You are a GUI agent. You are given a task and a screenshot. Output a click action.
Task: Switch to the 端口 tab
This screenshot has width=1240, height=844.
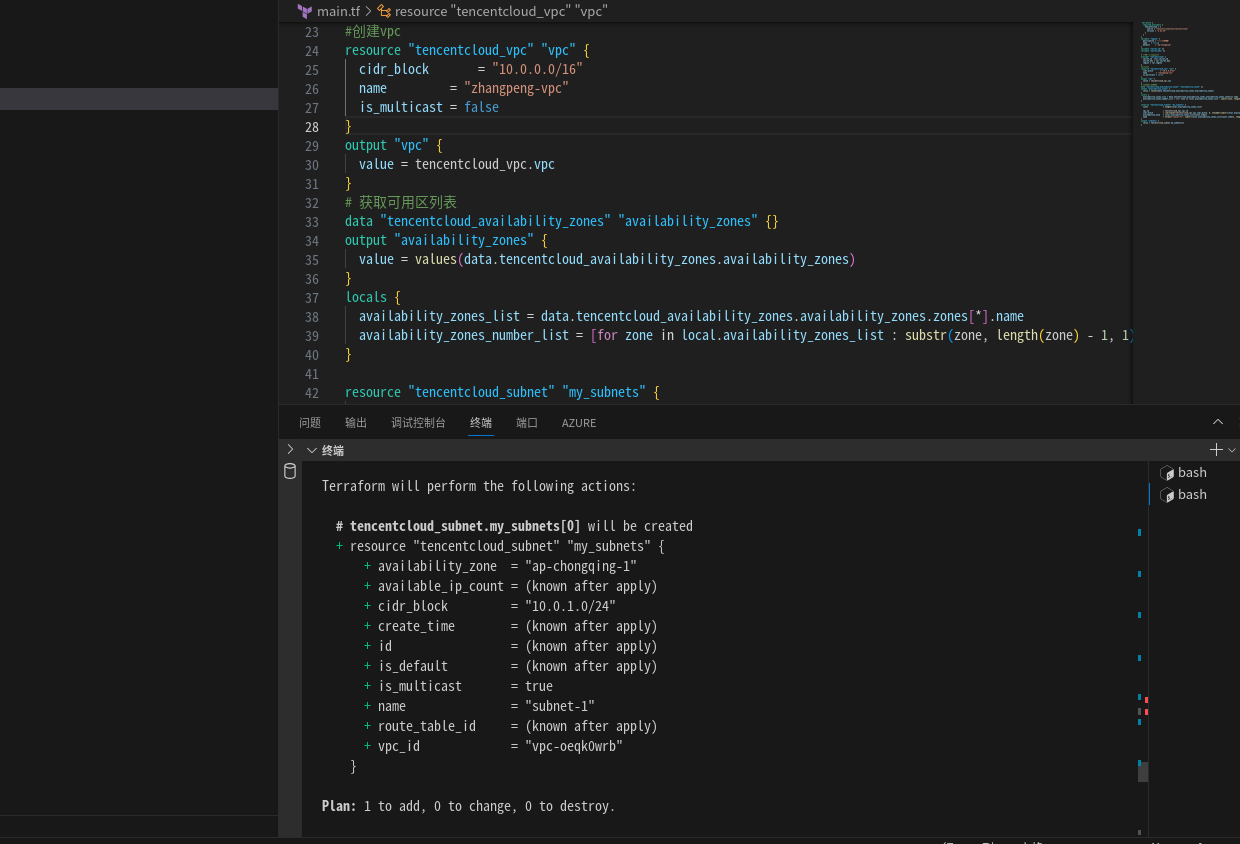527,423
